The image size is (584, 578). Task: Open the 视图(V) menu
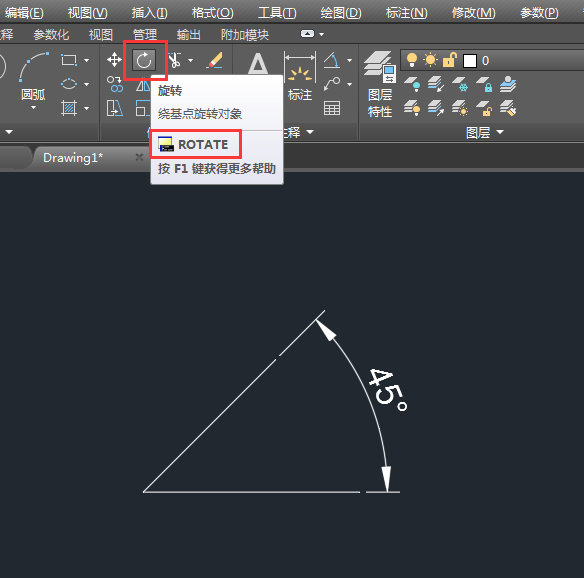(88, 13)
